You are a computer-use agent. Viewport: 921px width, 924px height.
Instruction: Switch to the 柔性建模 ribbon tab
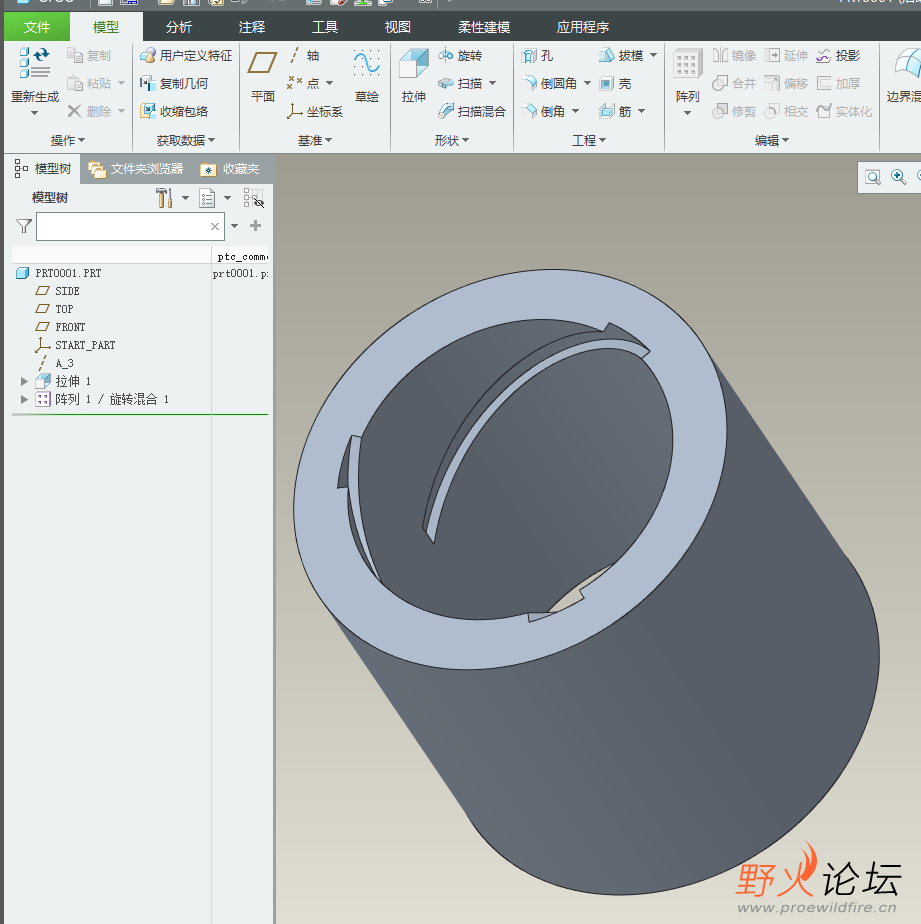tap(484, 27)
